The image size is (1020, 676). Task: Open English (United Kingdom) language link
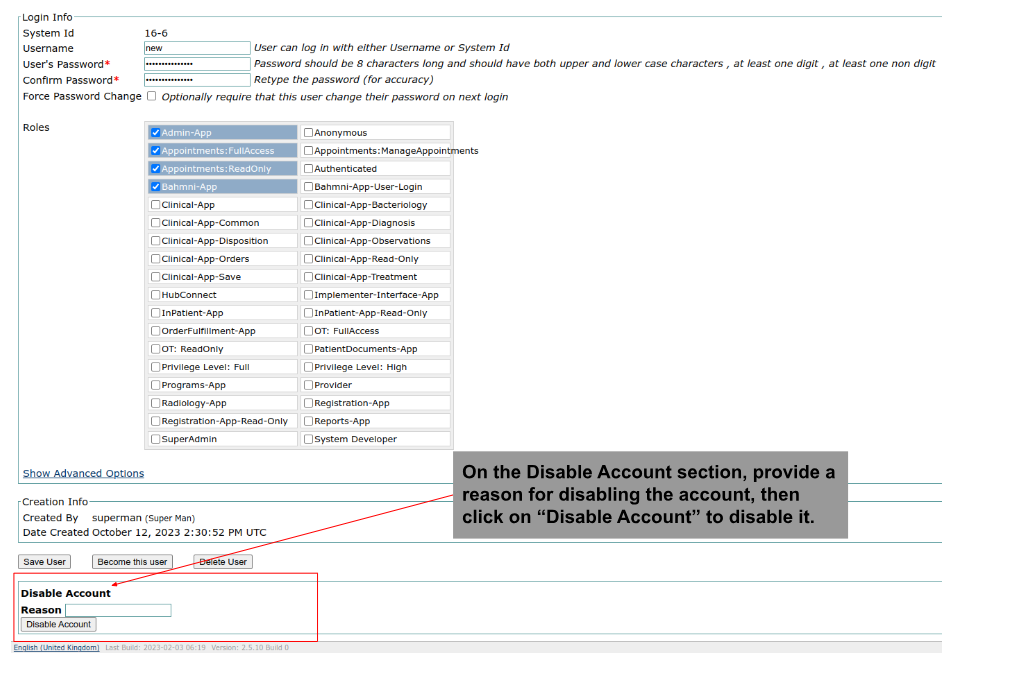(x=57, y=648)
